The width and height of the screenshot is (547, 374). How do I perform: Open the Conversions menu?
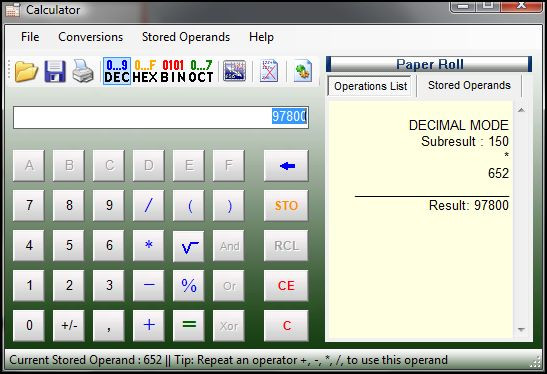[x=91, y=37]
